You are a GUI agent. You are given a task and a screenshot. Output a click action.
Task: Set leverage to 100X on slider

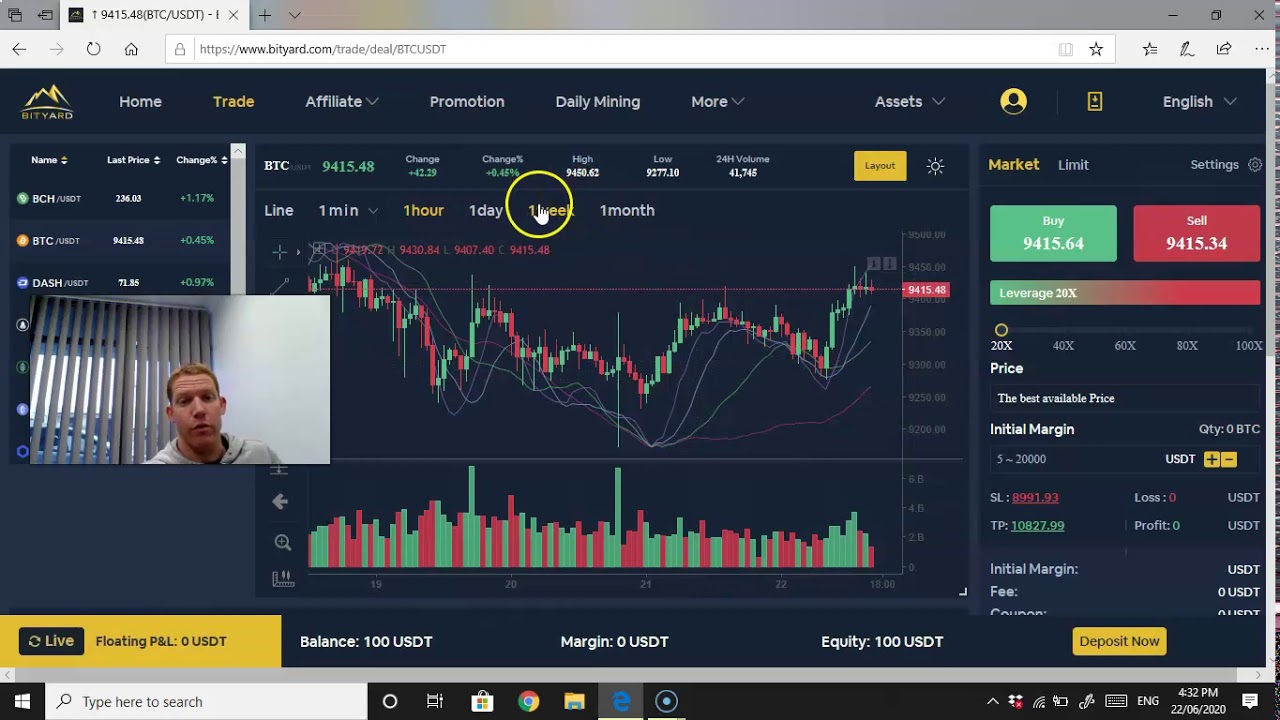1248,345
